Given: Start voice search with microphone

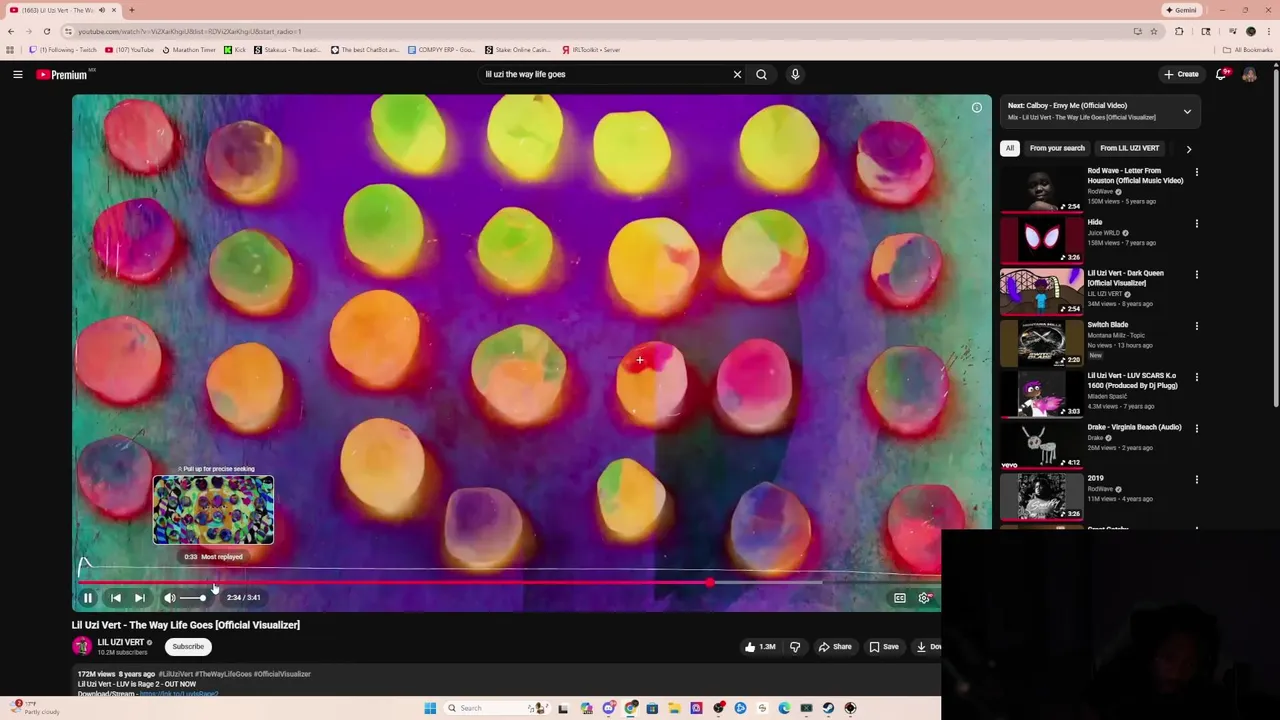Looking at the screenshot, I should coord(795,74).
